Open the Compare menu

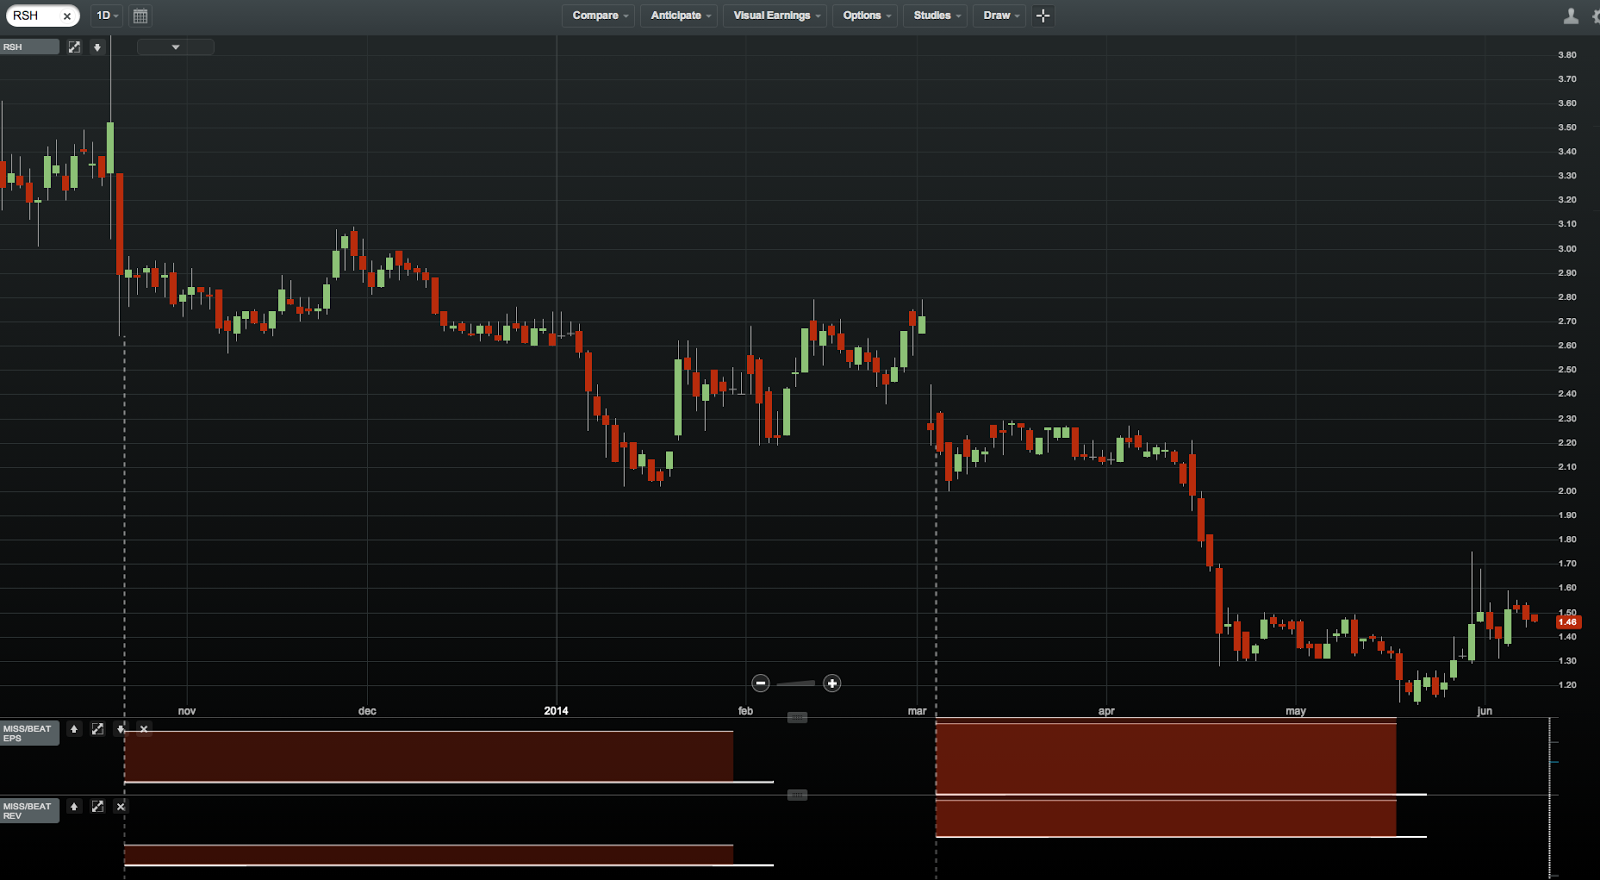pyautogui.click(x=600, y=16)
